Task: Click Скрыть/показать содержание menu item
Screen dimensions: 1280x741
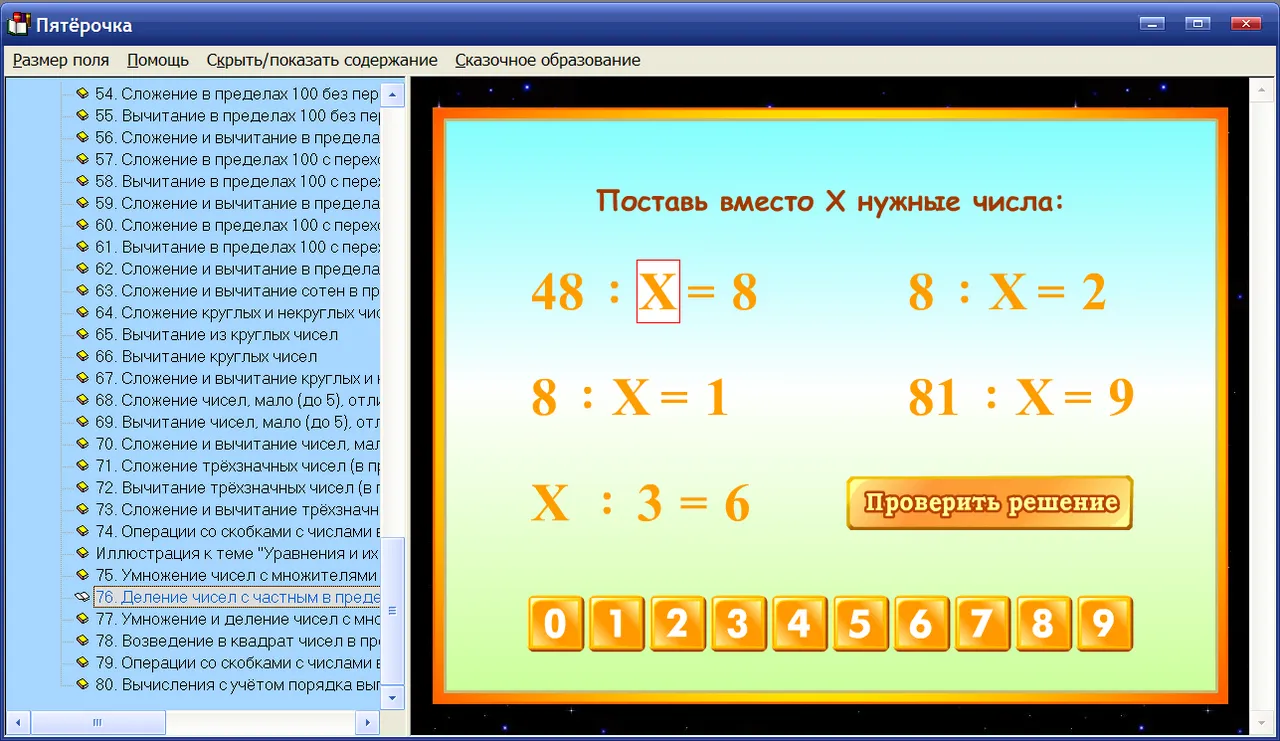Action: (x=322, y=60)
